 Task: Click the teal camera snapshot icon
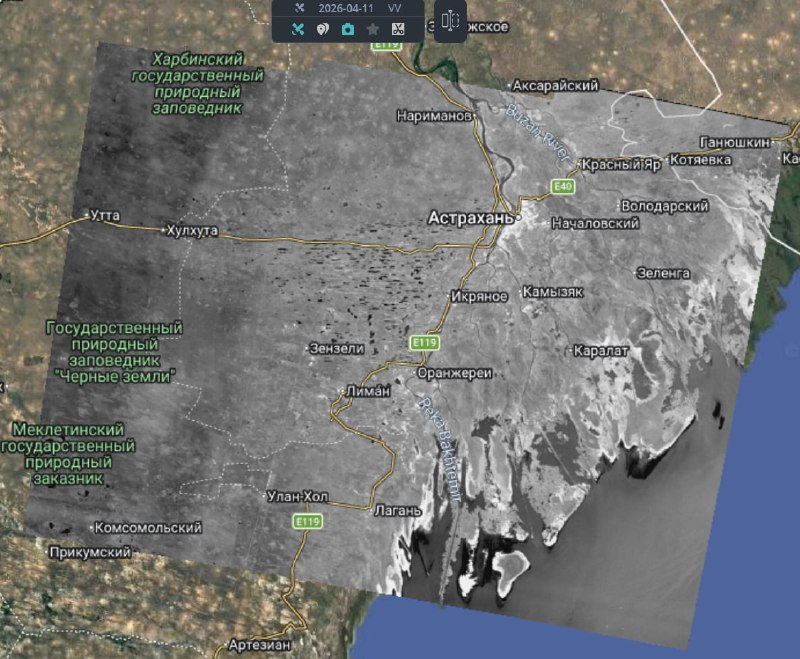pos(347,29)
